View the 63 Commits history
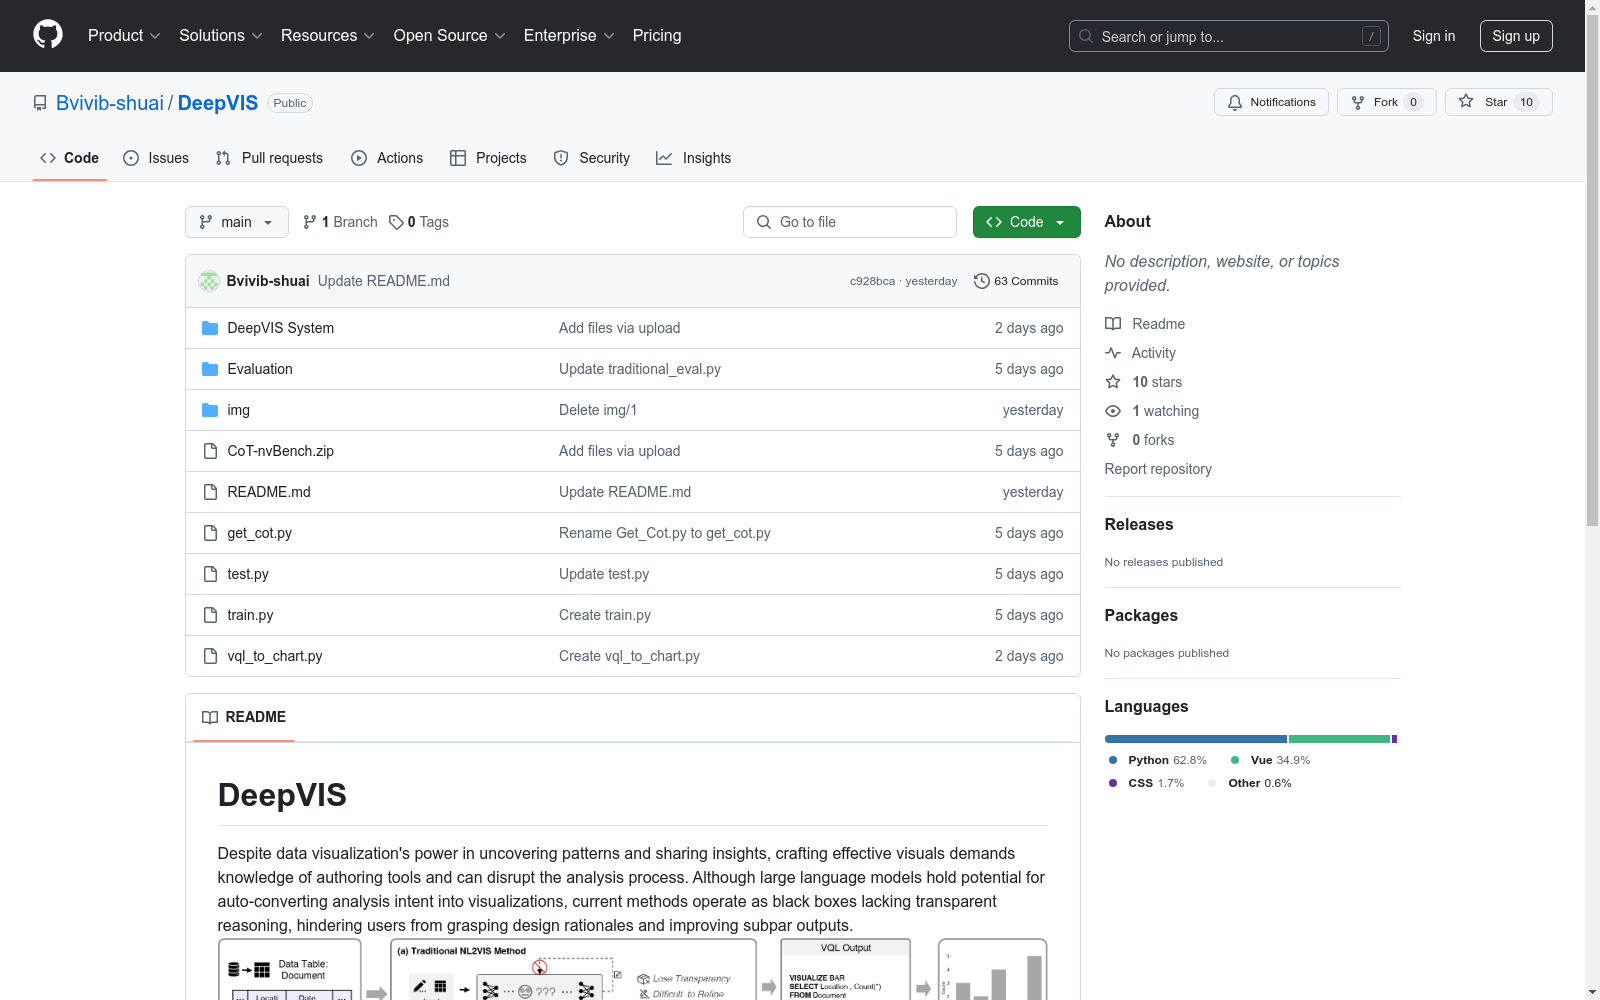Viewport: 1600px width, 1000px height. pos(1016,281)
